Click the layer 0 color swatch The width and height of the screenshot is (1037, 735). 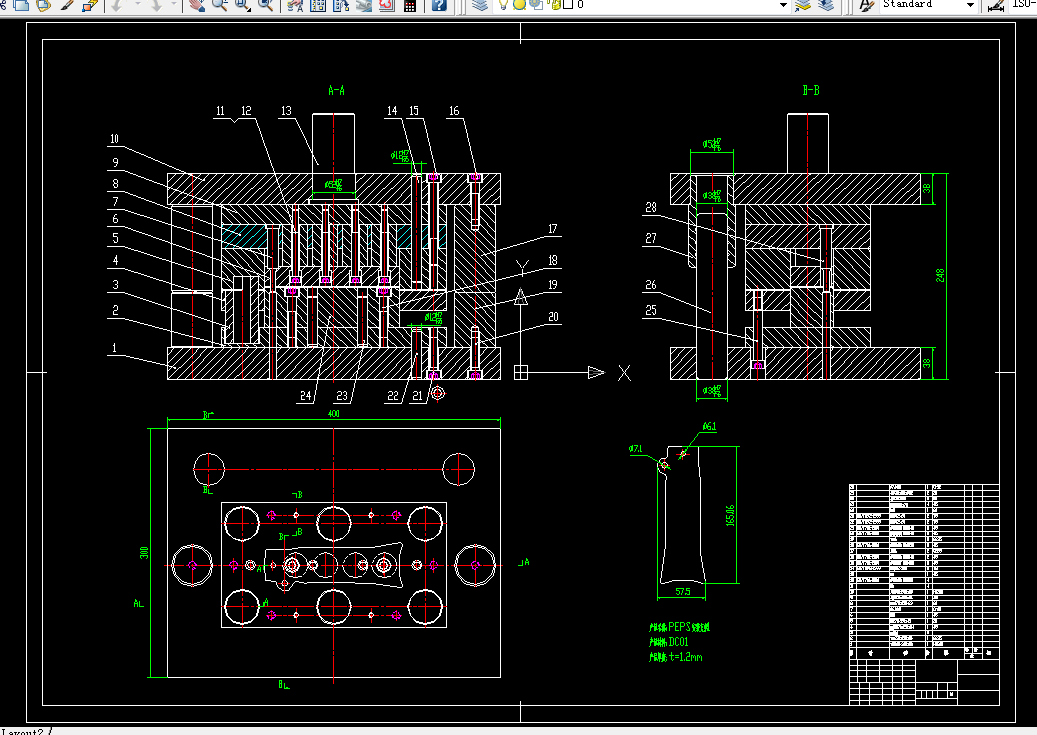click(567, 5)
